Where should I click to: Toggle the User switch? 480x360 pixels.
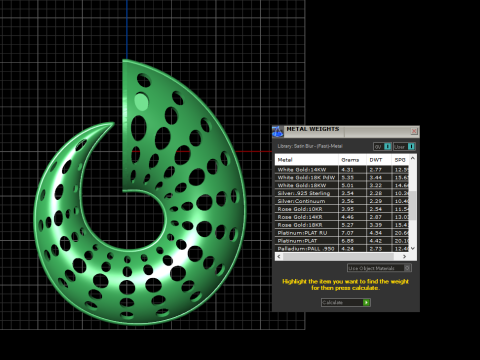pyautogui.click(x=404, y=146)
